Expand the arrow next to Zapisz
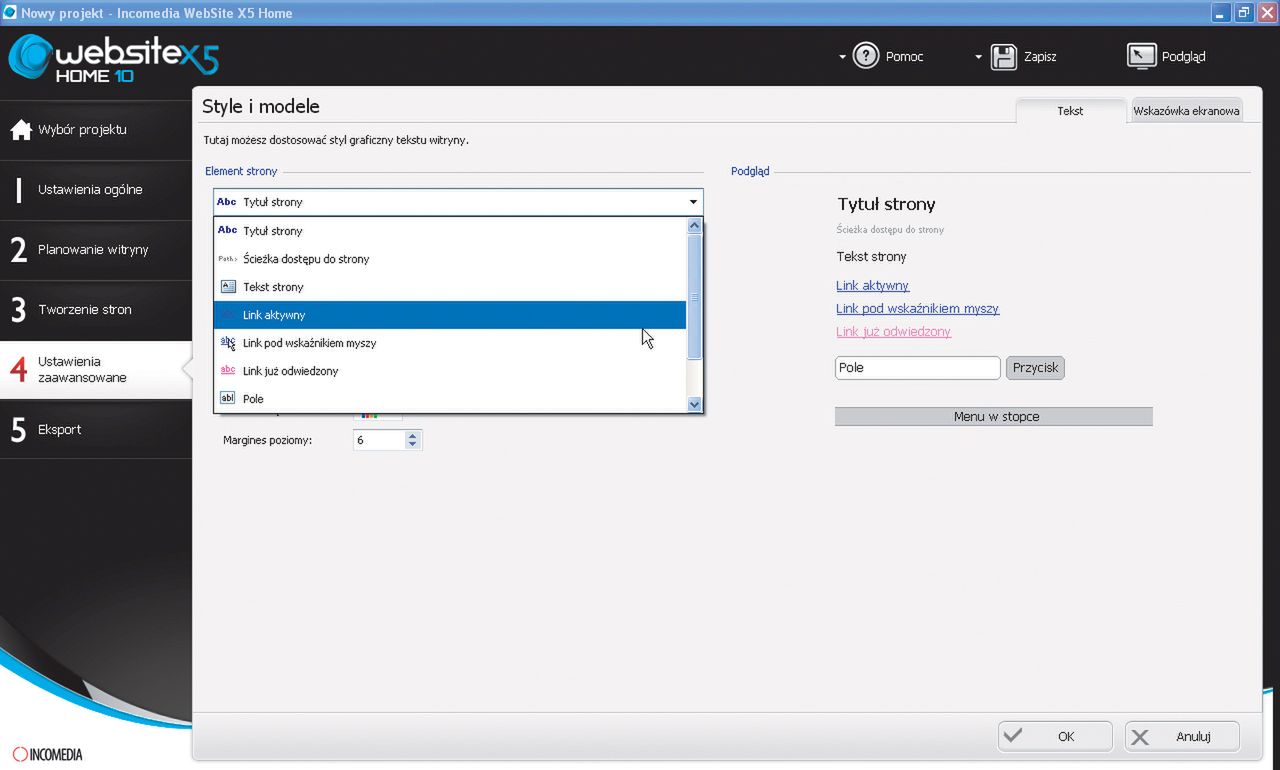Image resolution: width=1280 pixels, height=770 pixels. (x=979, y=57)
